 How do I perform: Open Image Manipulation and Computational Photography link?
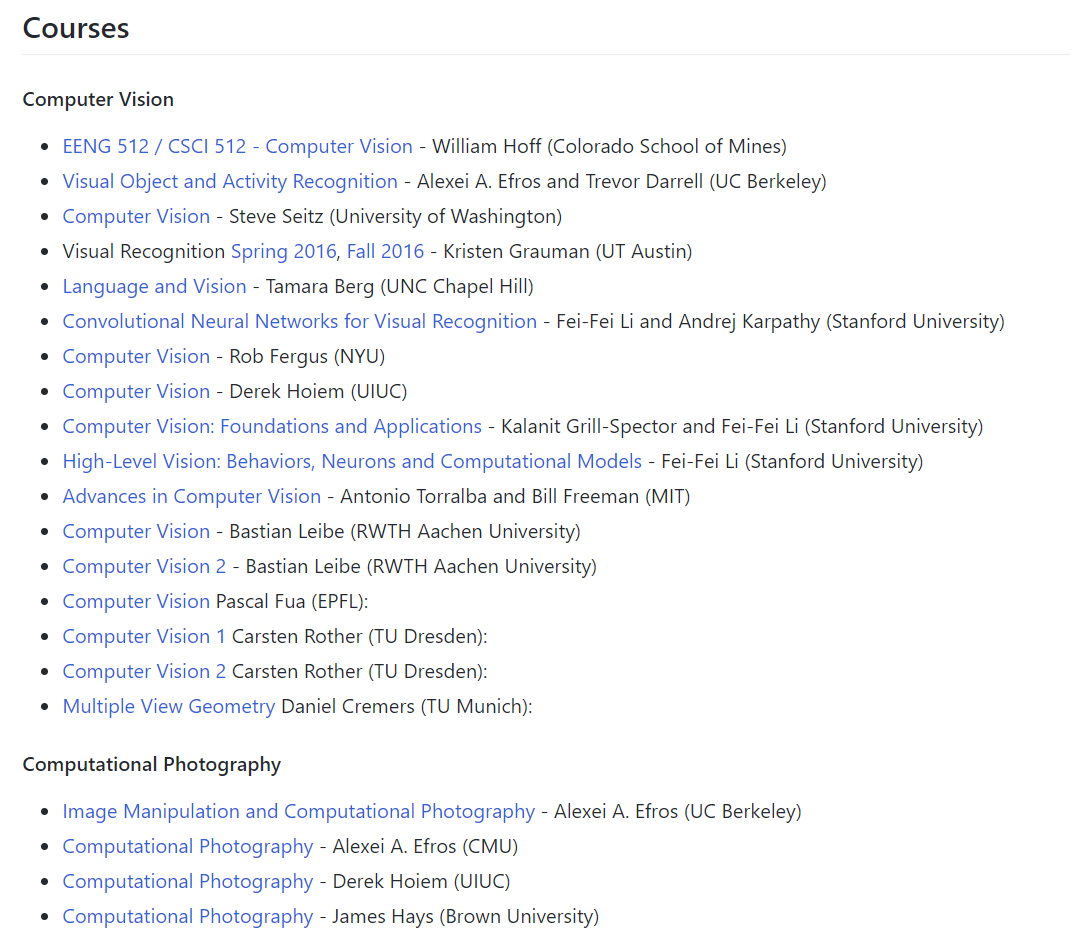pyautogui.click(x=299, y=812)
